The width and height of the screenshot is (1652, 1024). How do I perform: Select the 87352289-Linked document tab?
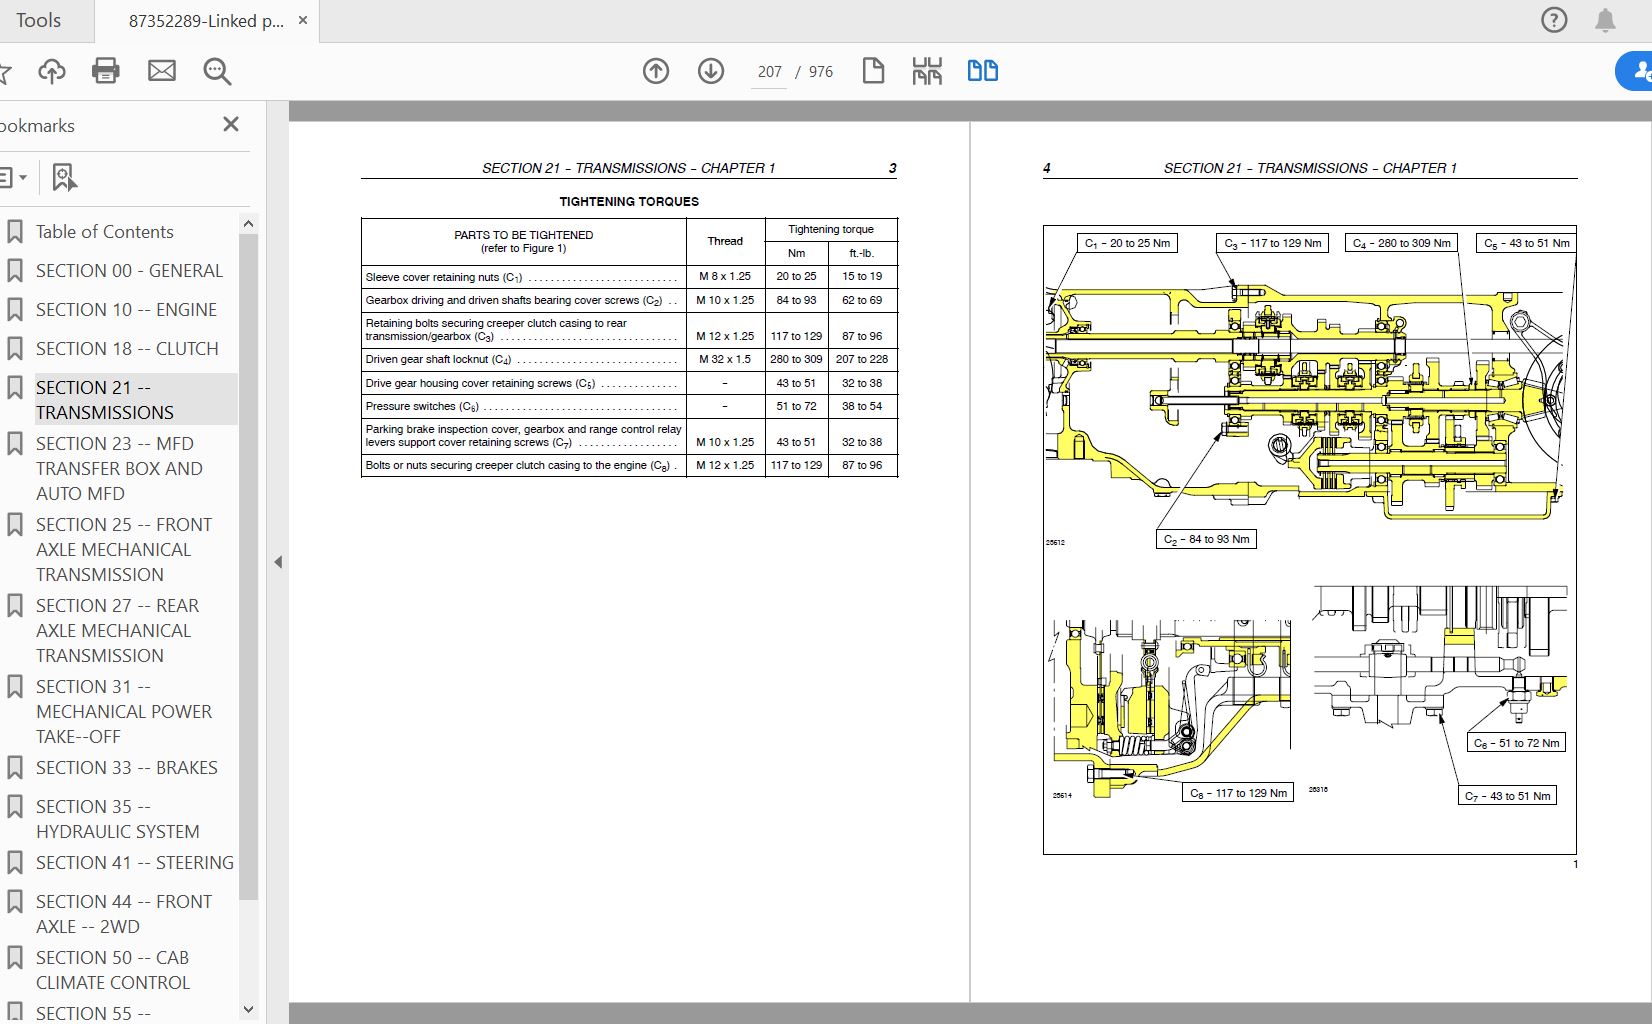click(205, 21)
